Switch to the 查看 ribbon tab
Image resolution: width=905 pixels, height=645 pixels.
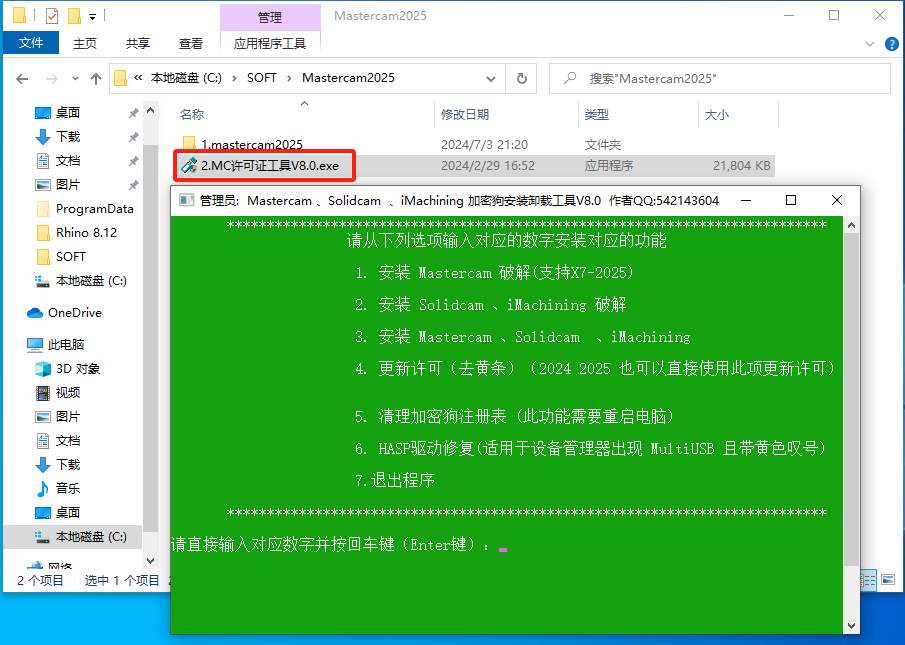tap(191, 43)
